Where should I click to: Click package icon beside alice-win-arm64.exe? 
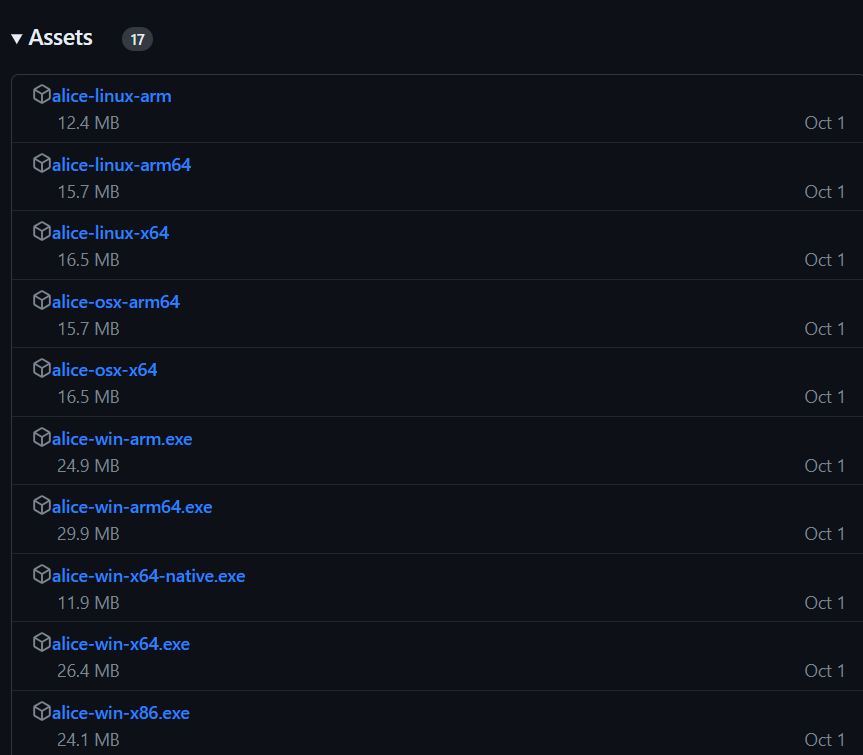41,506
